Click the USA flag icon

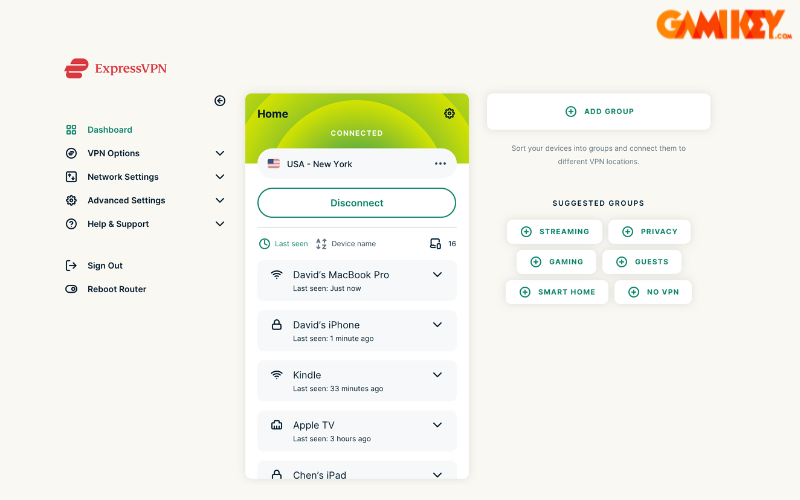tap(274, 164)
